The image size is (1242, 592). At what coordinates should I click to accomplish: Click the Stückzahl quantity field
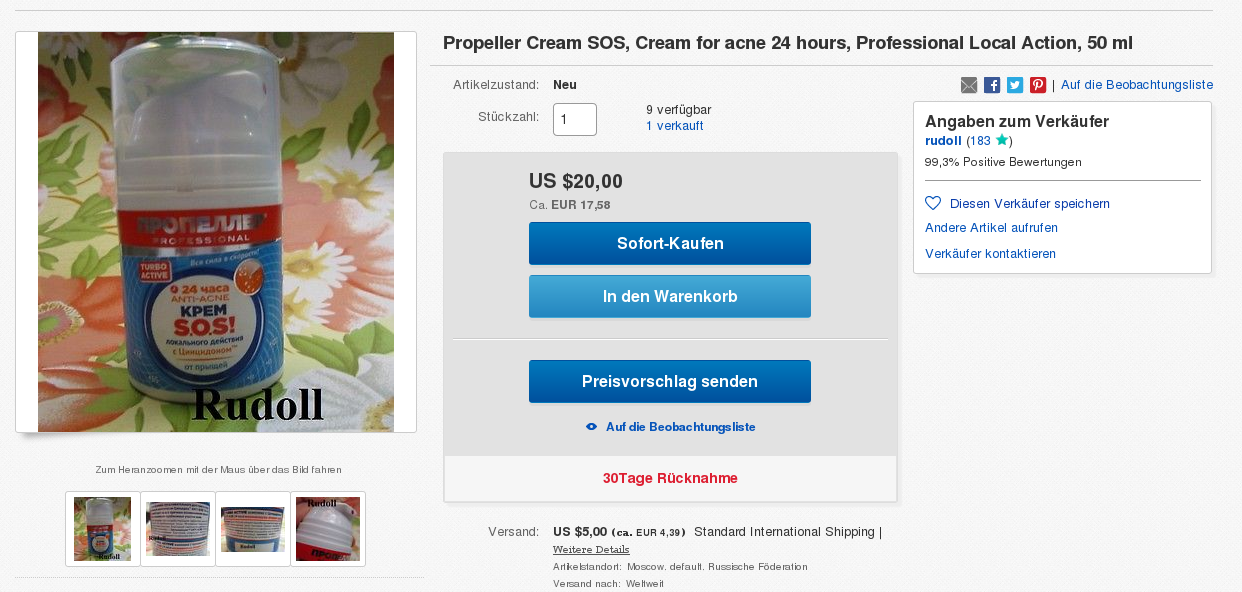click(574, 120)
